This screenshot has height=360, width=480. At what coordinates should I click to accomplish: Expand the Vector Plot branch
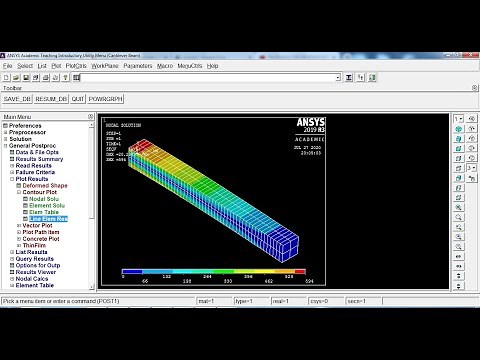pyautogui.click(x=19, y=226)
